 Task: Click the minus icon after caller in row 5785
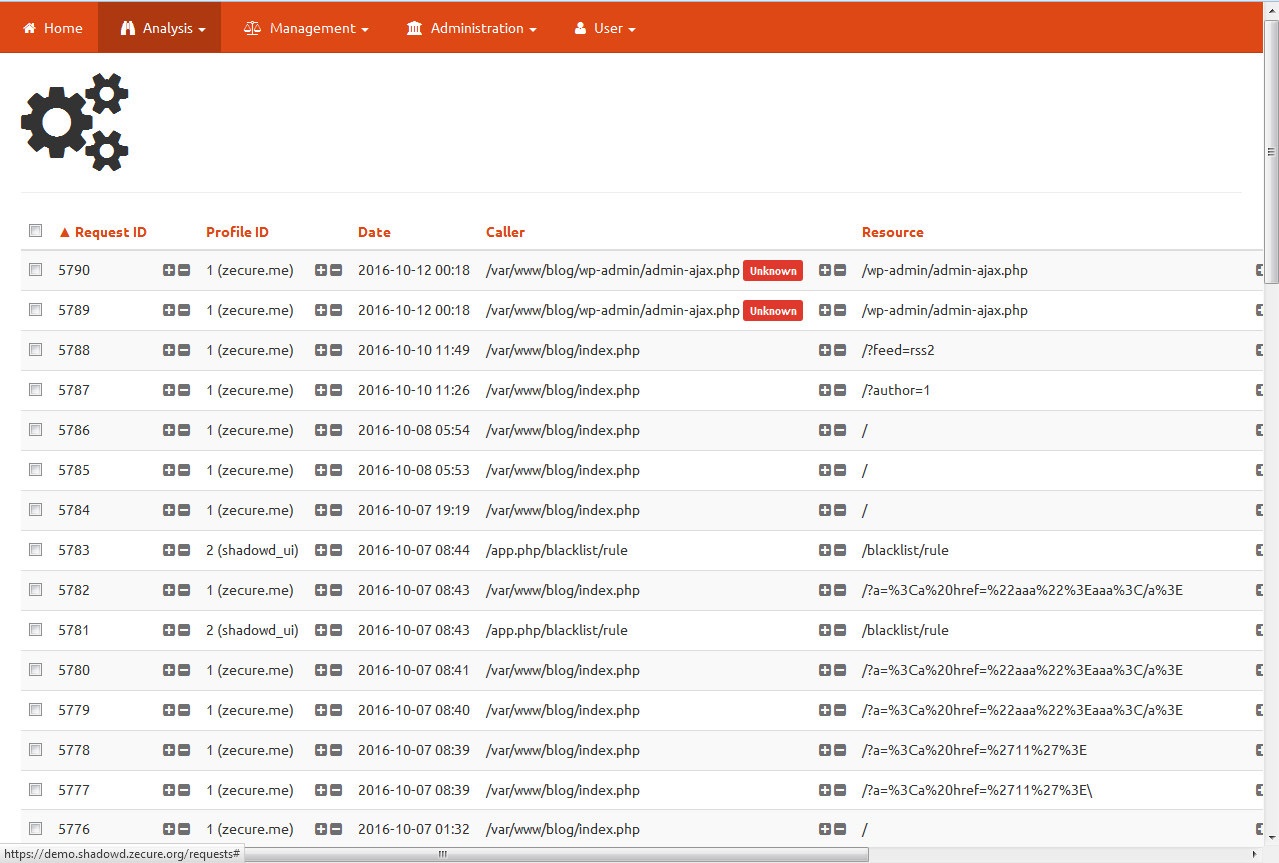point(840,470)
